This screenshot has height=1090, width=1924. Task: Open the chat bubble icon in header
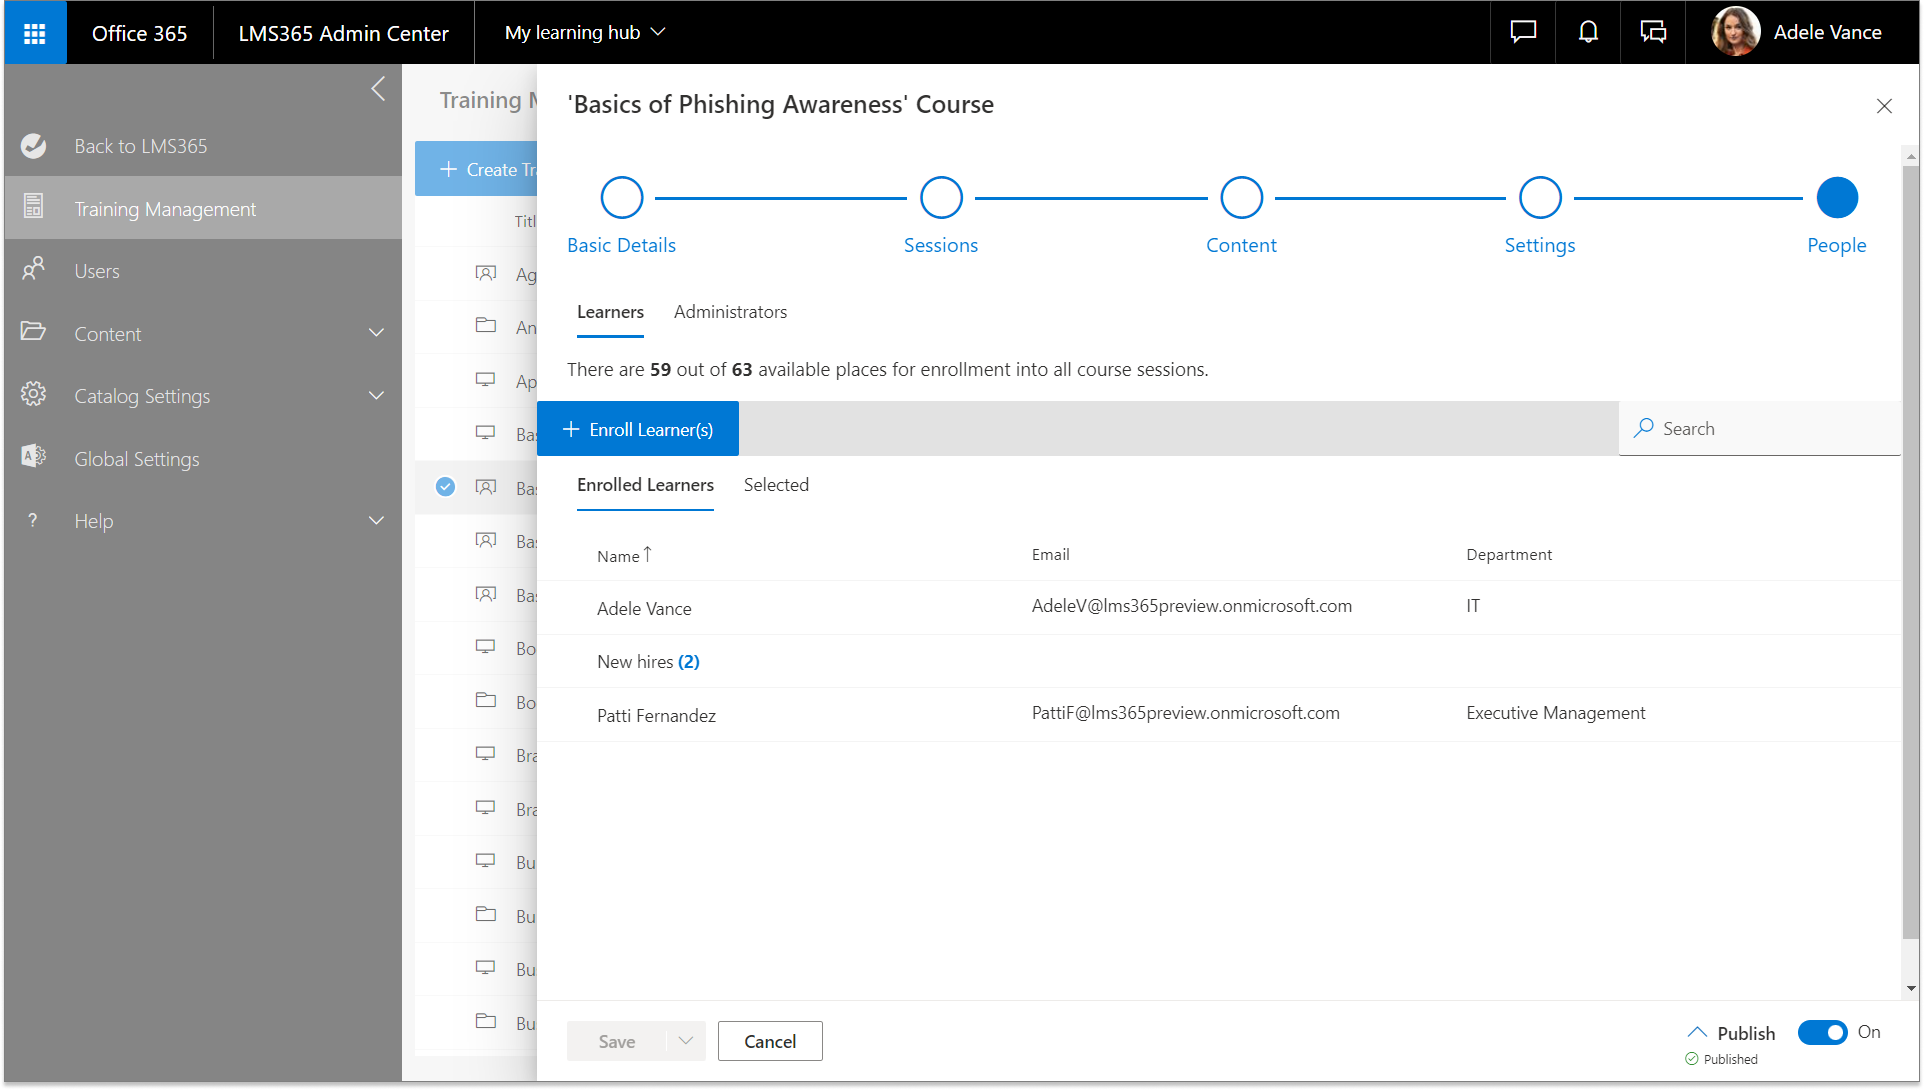(1523, 32)
